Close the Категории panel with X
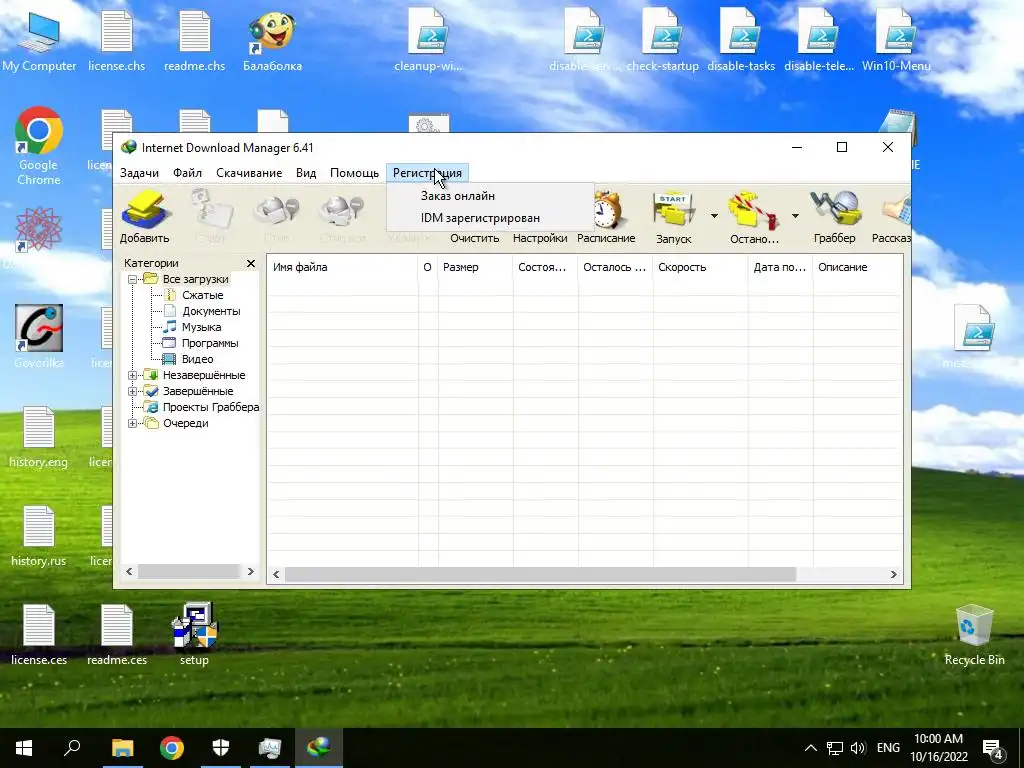 point(251,263)
